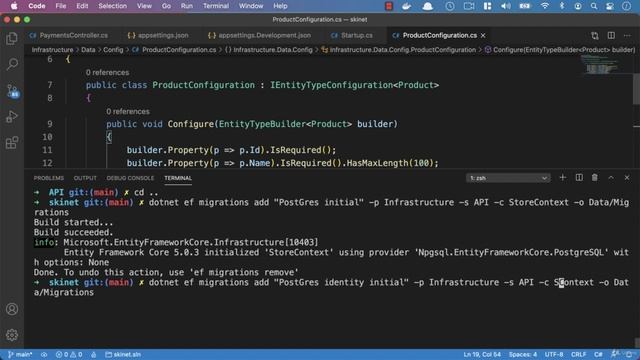Click the synchronize changes icon in the status bar
640x360 pixels.
pyautogui.click(x=44, y=354)
